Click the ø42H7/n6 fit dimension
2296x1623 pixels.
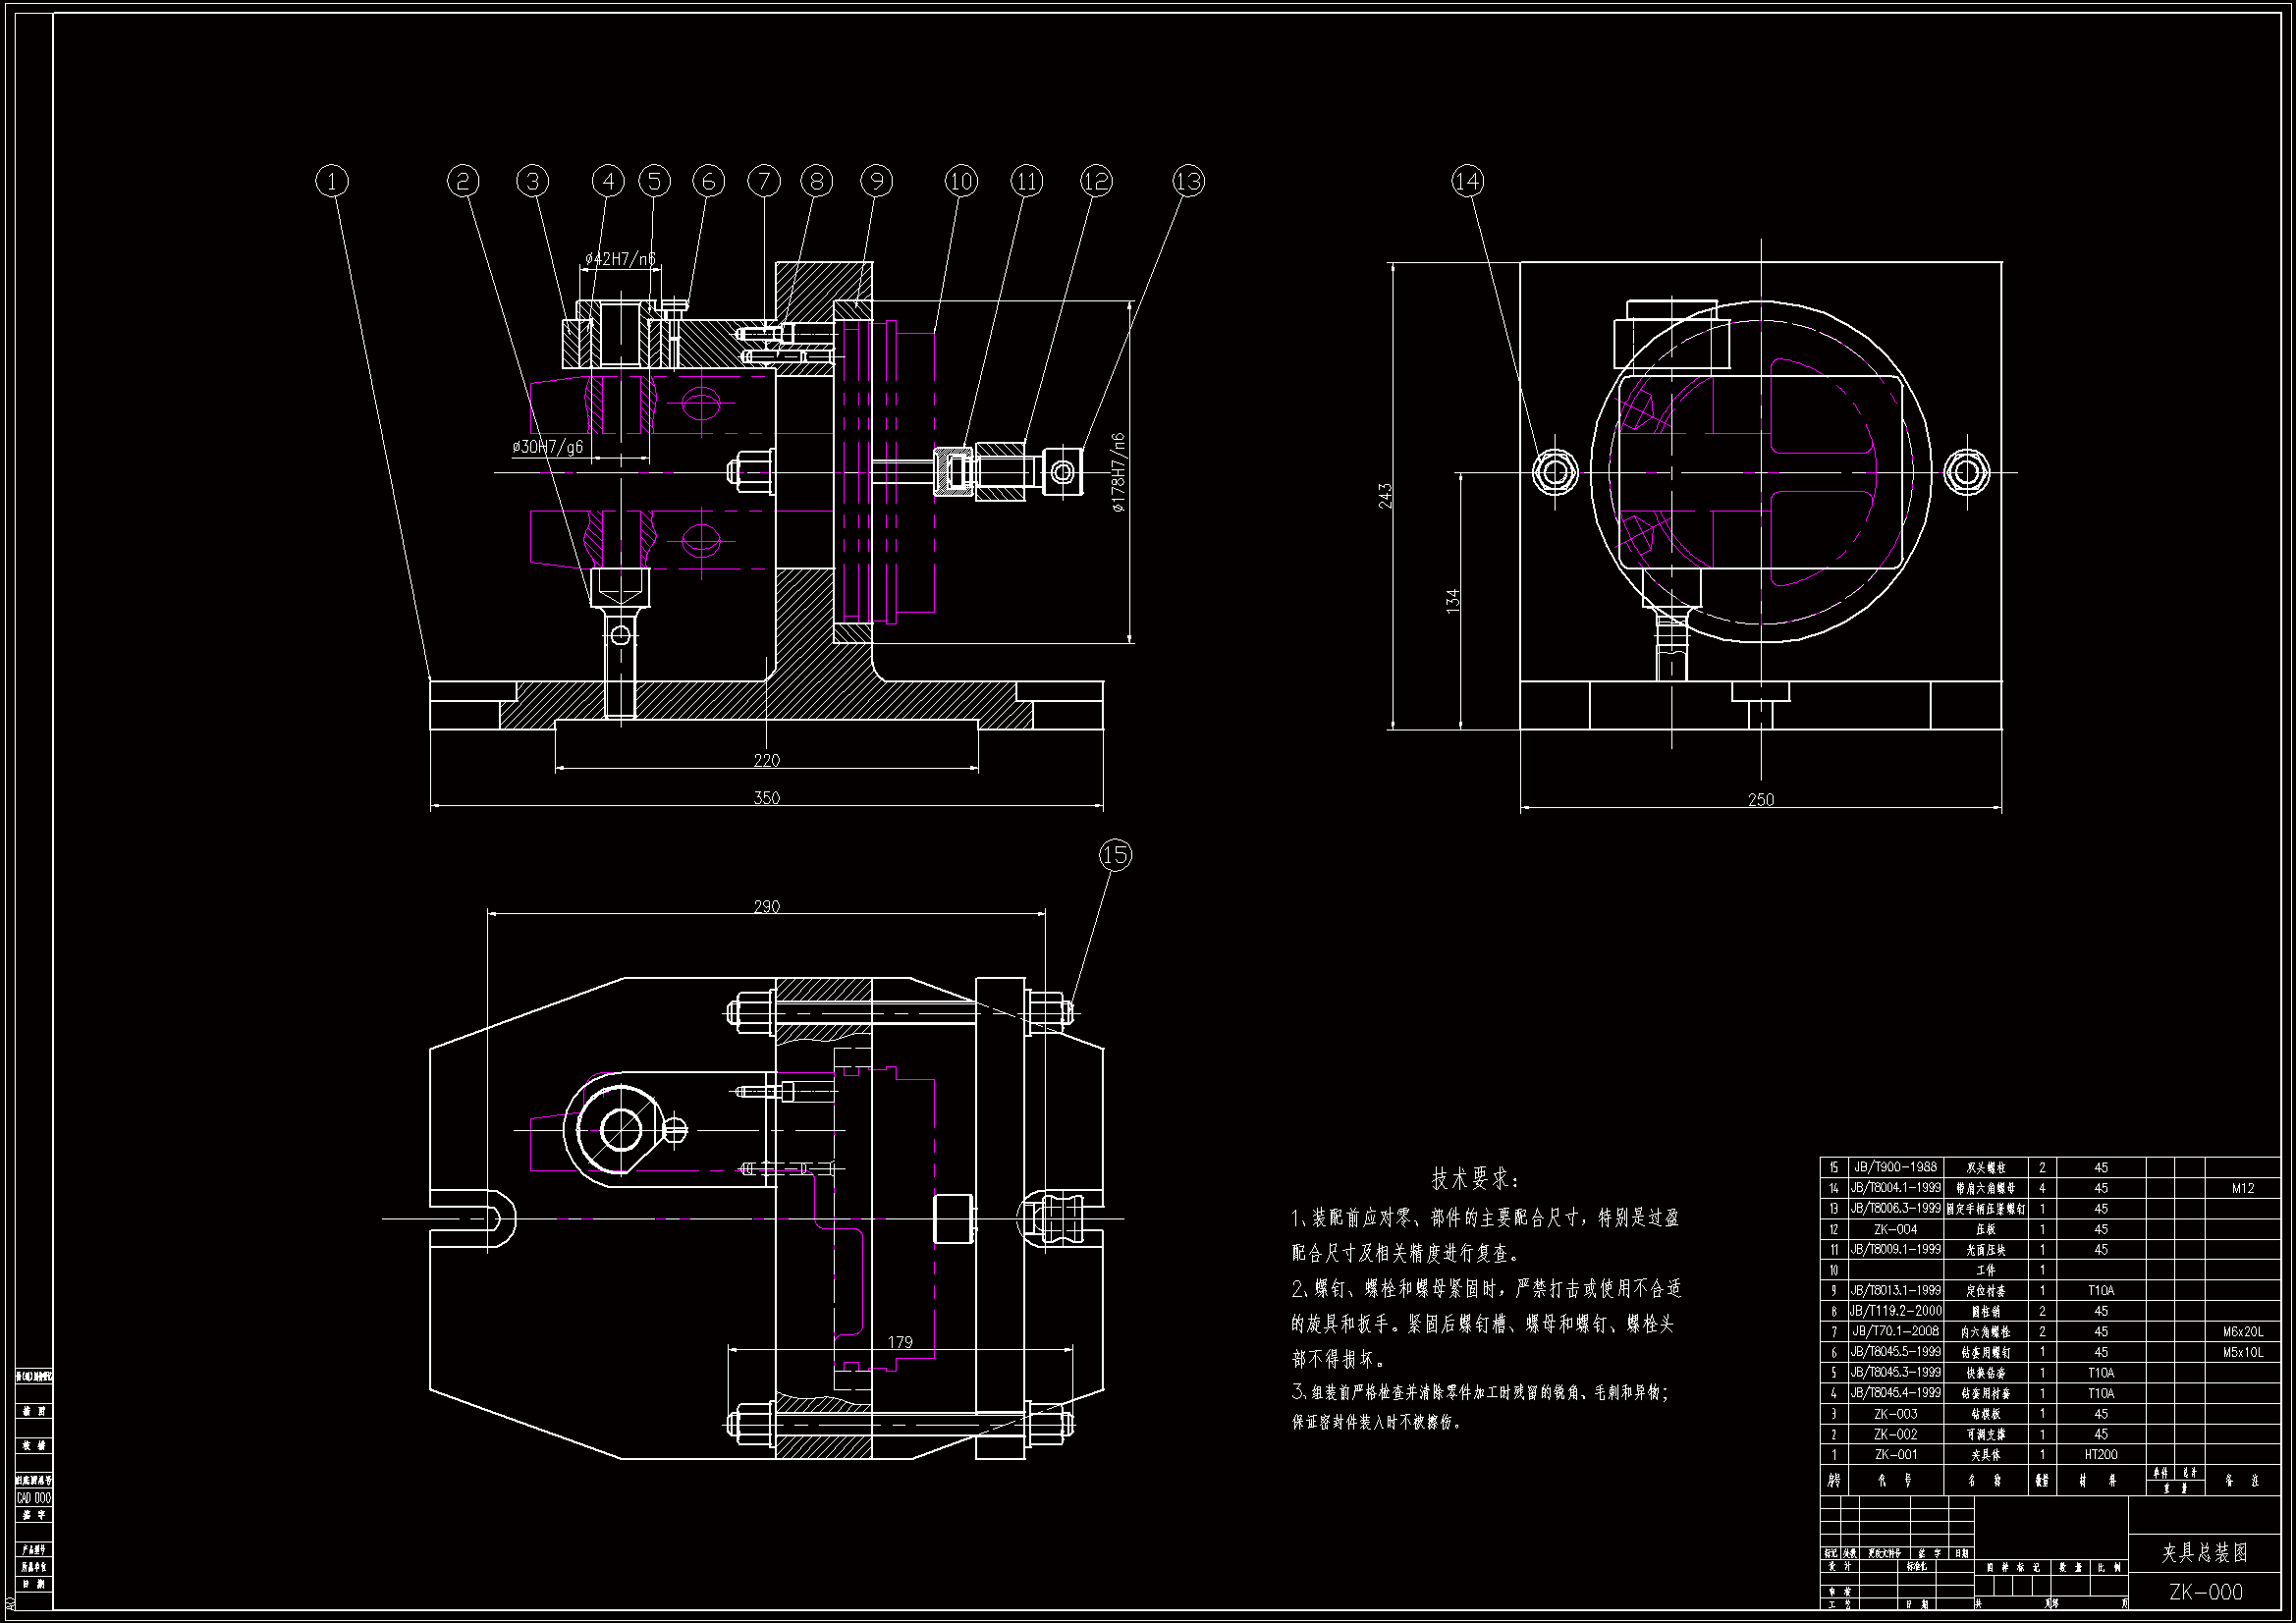coord(620,260)
